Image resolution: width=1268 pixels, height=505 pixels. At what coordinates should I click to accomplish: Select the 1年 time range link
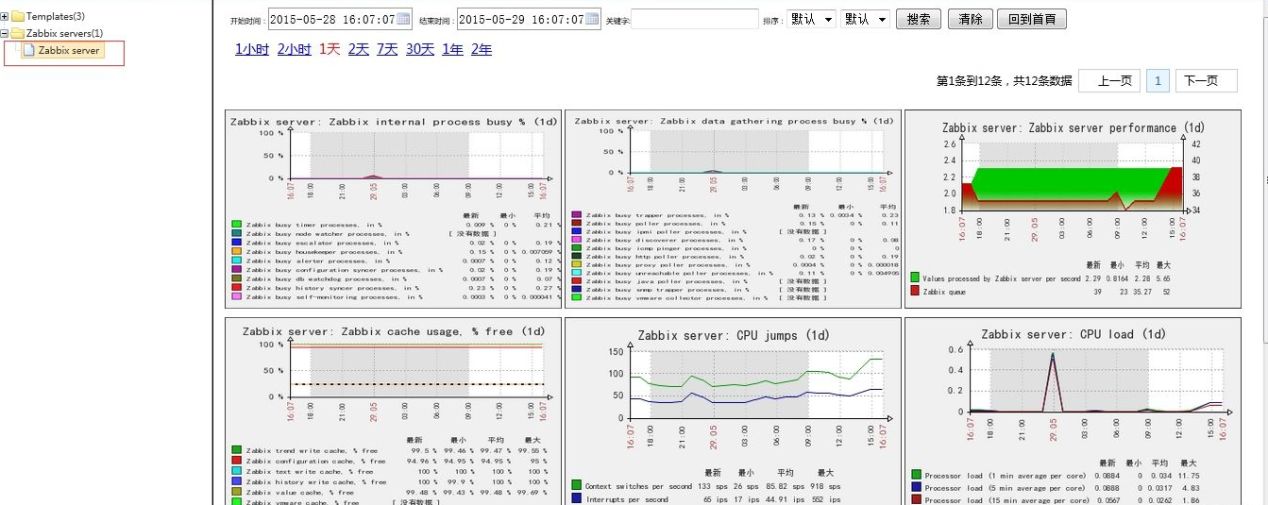coord(452,49)
